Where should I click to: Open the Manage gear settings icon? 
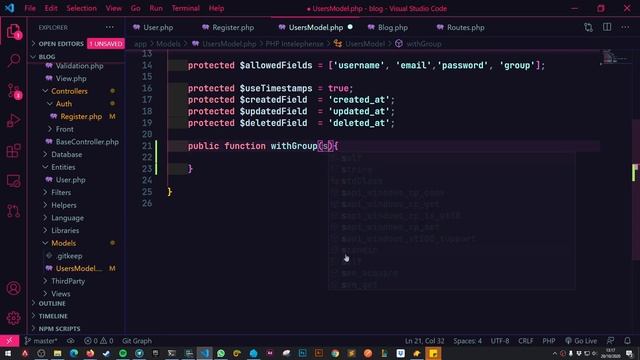[x=13, y=318]
